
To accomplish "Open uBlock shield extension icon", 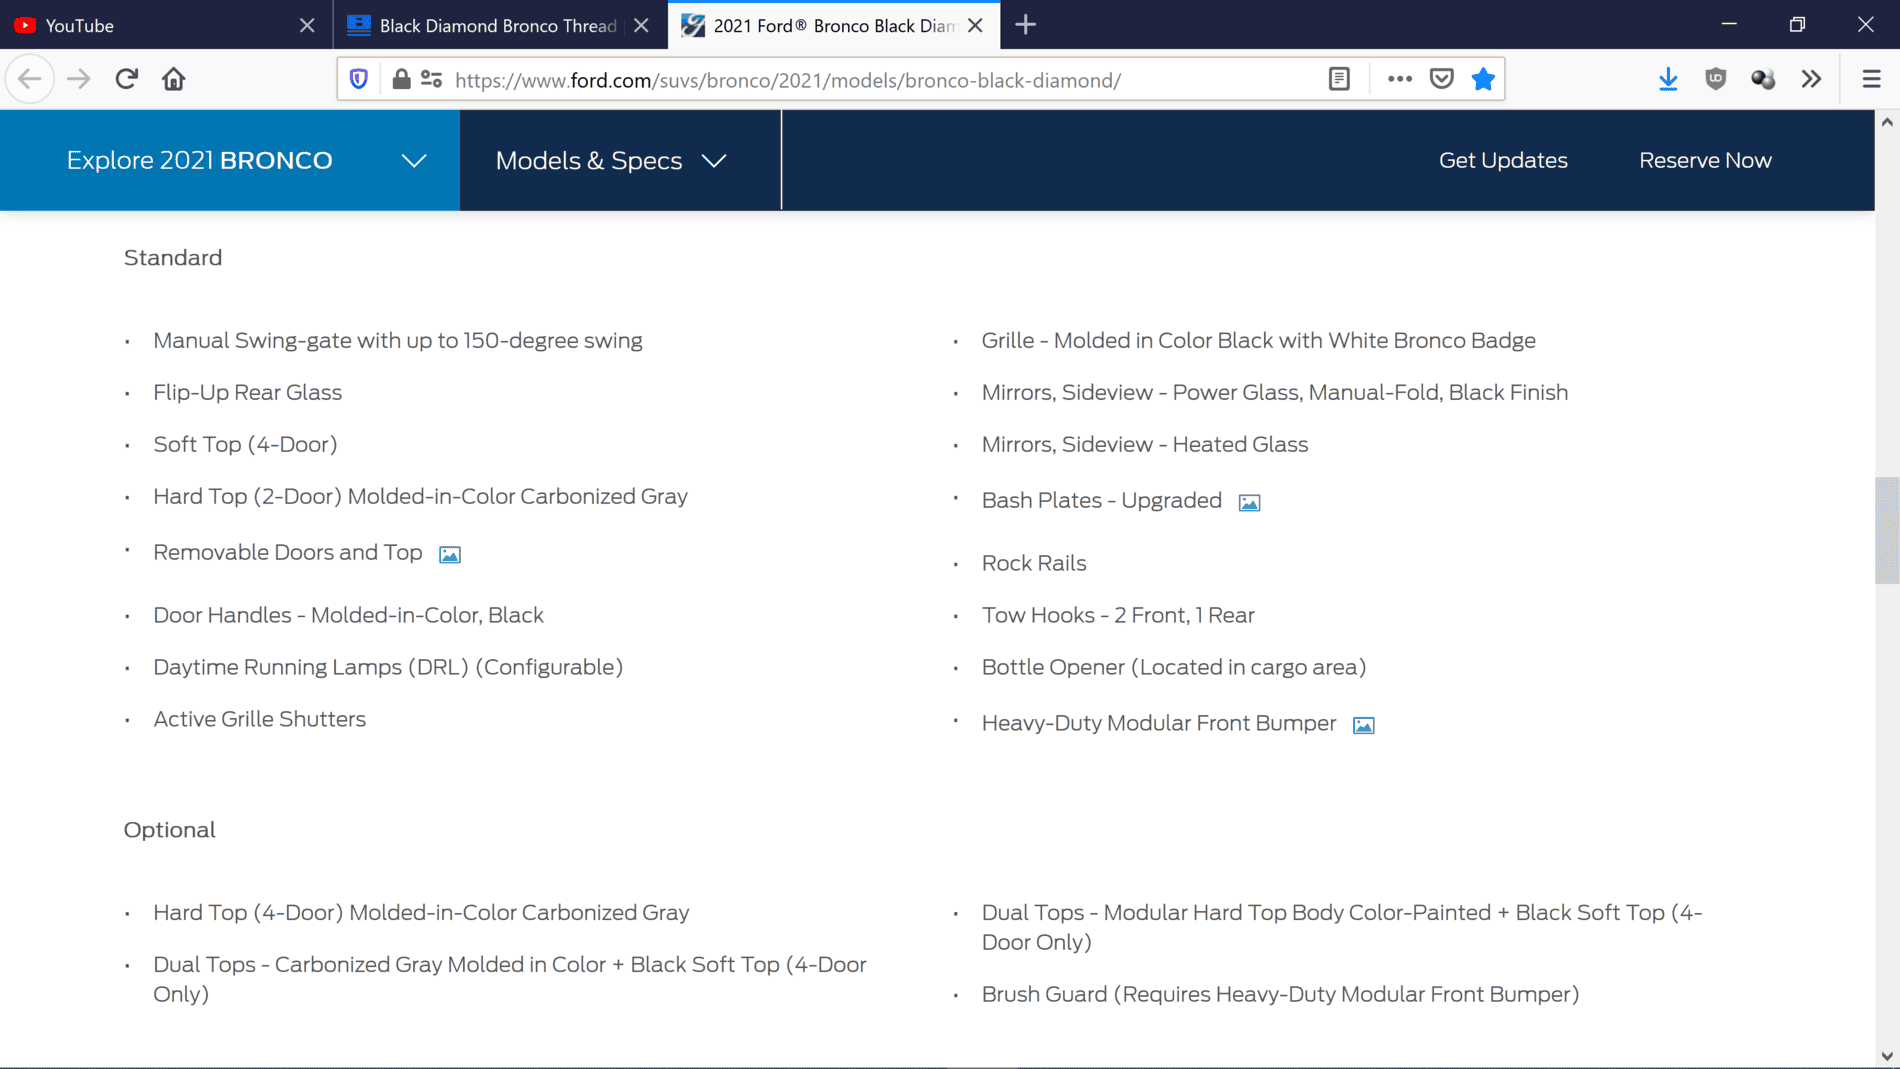I will point(1716,79).
